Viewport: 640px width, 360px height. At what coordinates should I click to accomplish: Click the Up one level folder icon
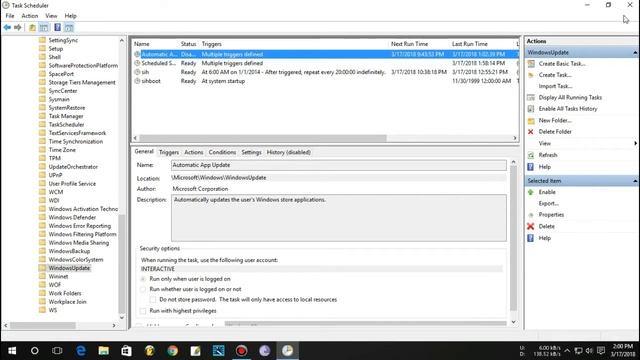coord(32,27)
